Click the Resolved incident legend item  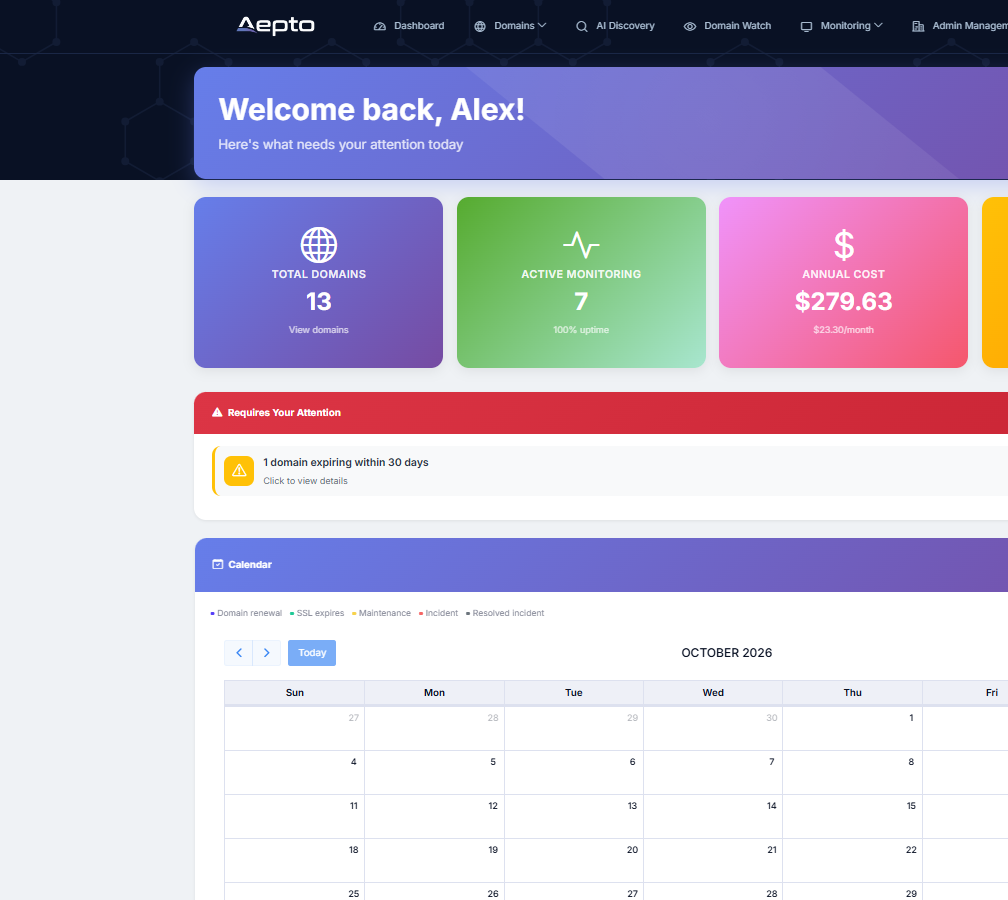(x=505, y=613)
